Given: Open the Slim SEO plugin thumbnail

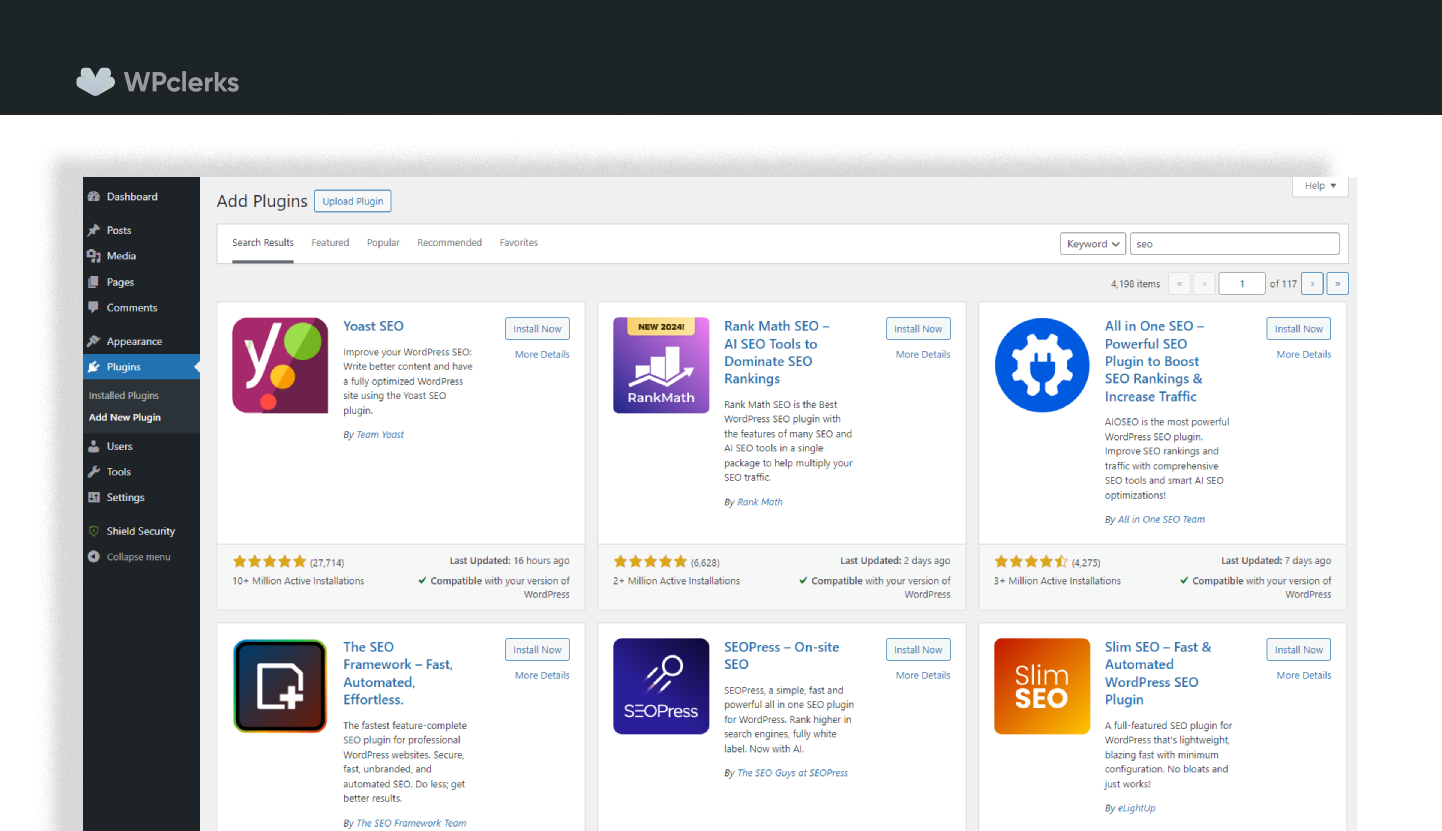Looking at the screenshot, I should [1042, 687].
